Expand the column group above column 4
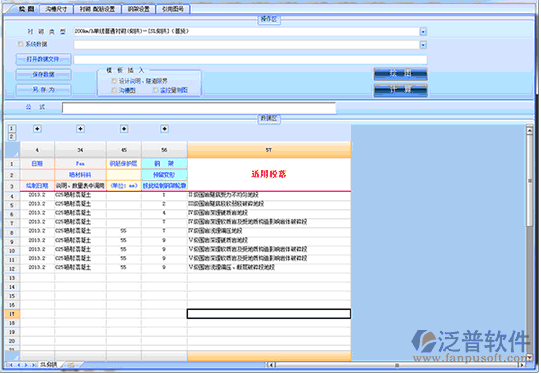The image size is (541, 374). (37, 129)
